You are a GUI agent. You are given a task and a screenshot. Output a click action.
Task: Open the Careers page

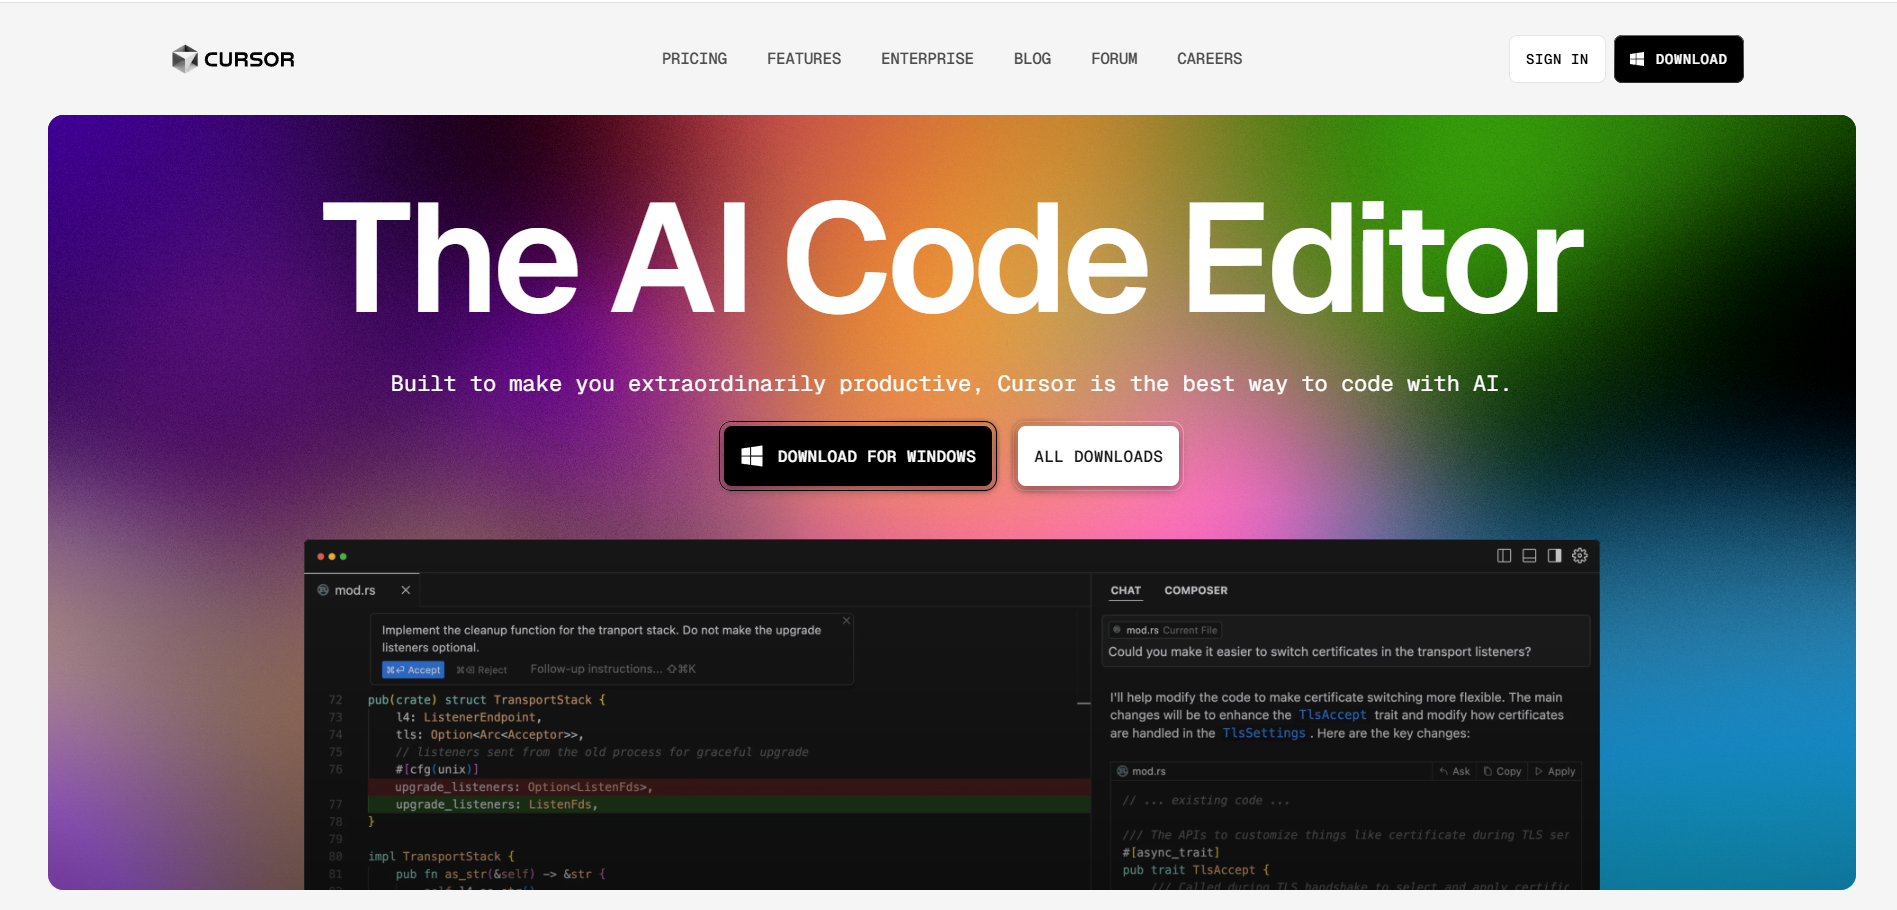pos(1209,59)
